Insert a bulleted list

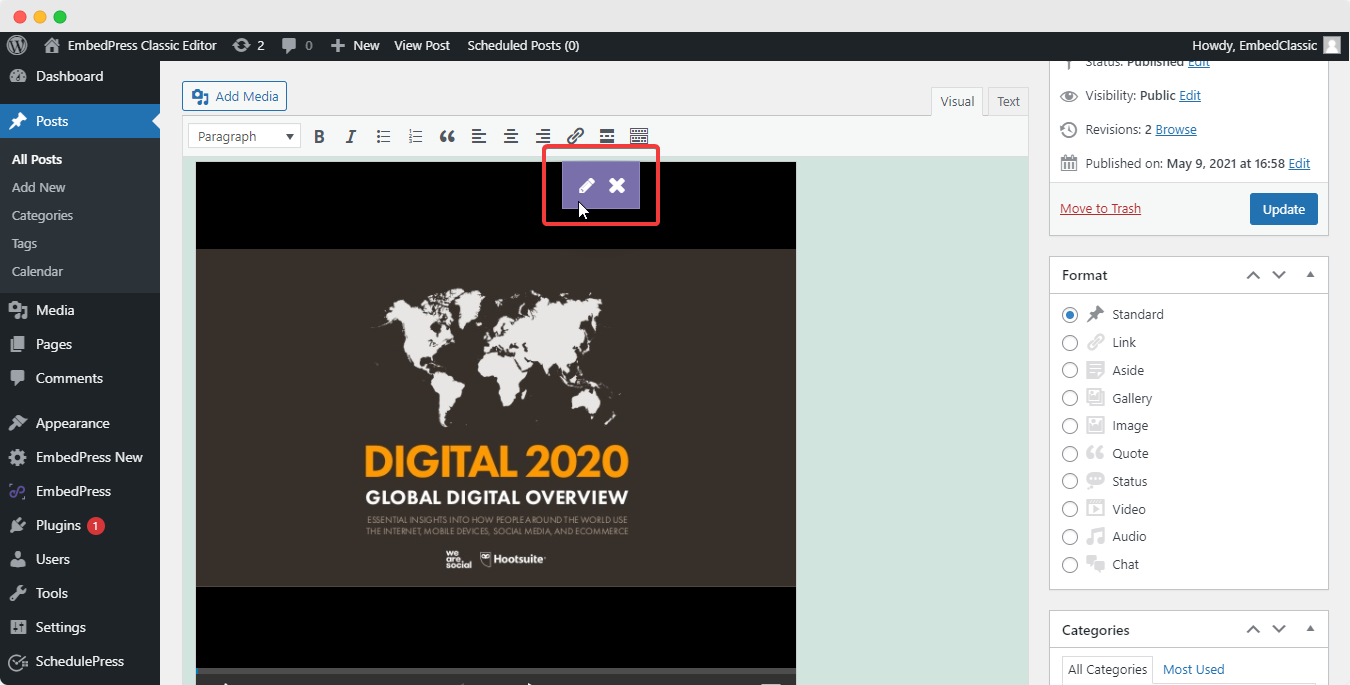383,136
